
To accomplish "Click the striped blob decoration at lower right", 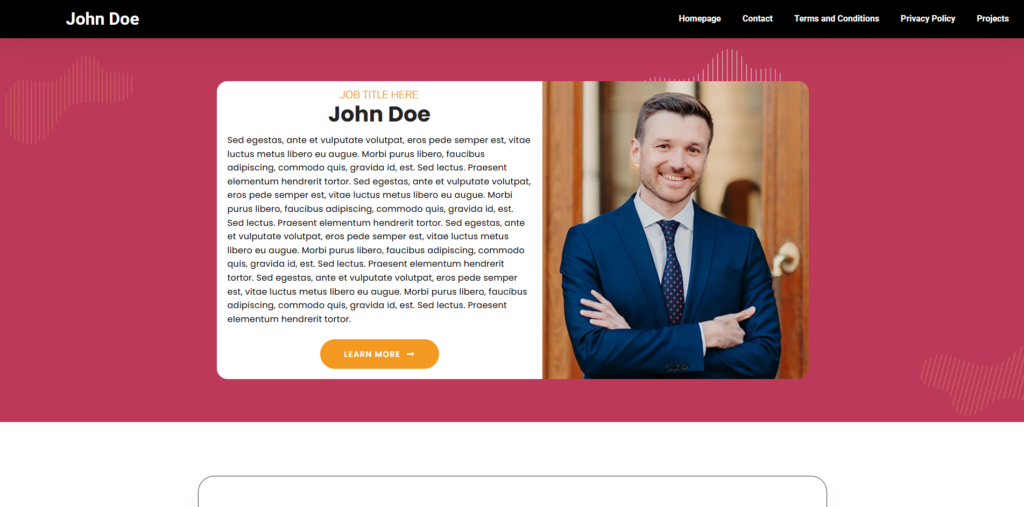I will (973, 382).
